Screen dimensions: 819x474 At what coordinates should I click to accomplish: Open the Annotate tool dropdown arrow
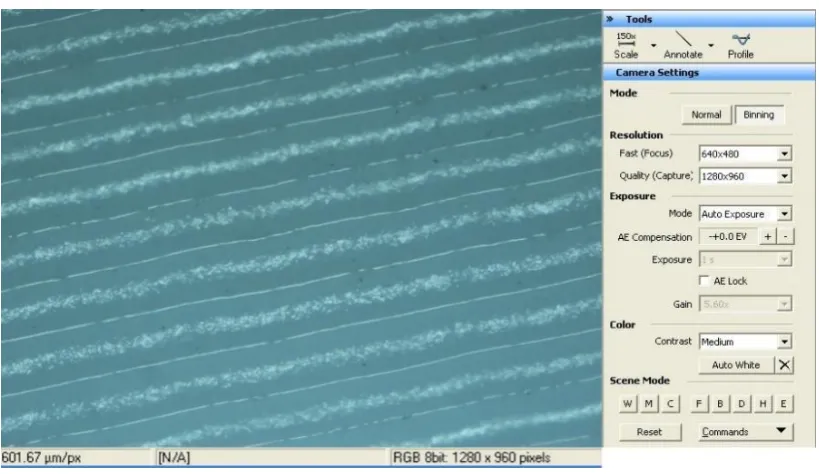[x=710, y=45]
